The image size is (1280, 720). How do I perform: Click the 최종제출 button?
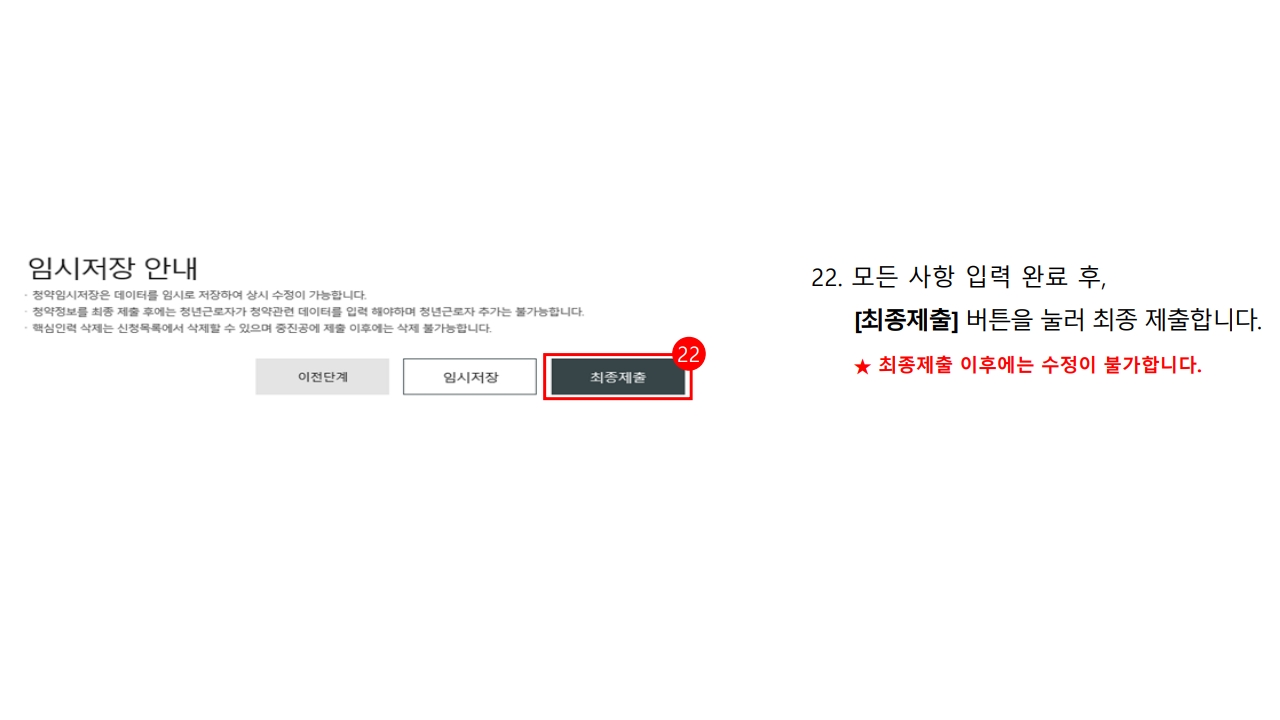[618, 377]
